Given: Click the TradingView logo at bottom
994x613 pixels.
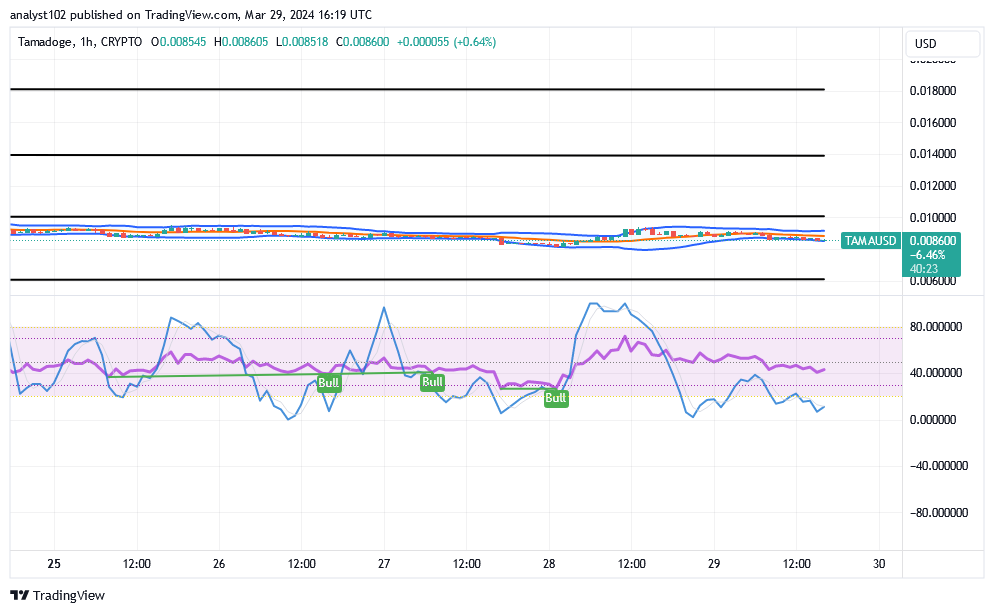Looking at the screenshot, I should point(58,595).
